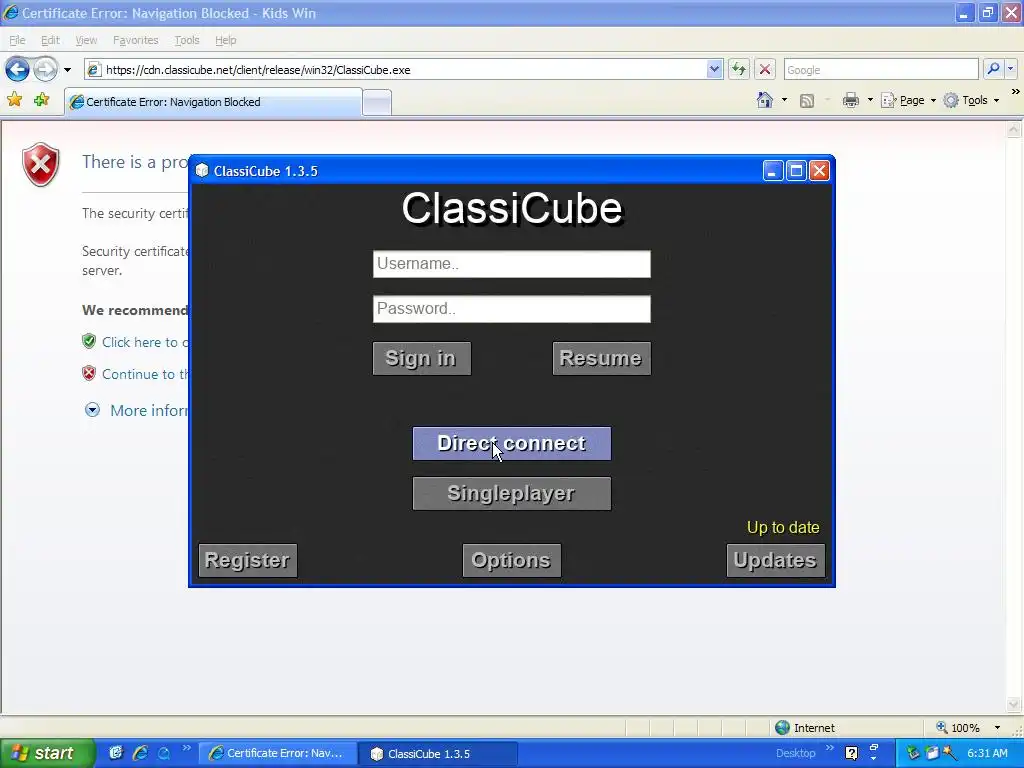The width and height of the screenshot is (1024, 768).
Task: Click the network monitors tray icon
Action: 932,753
